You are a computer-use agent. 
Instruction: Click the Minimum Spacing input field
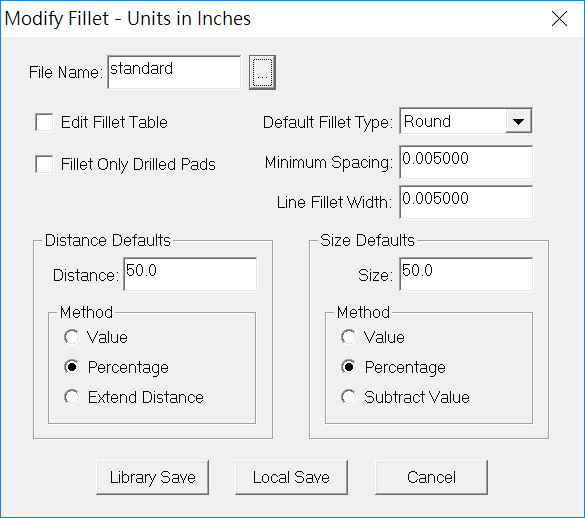466,162
